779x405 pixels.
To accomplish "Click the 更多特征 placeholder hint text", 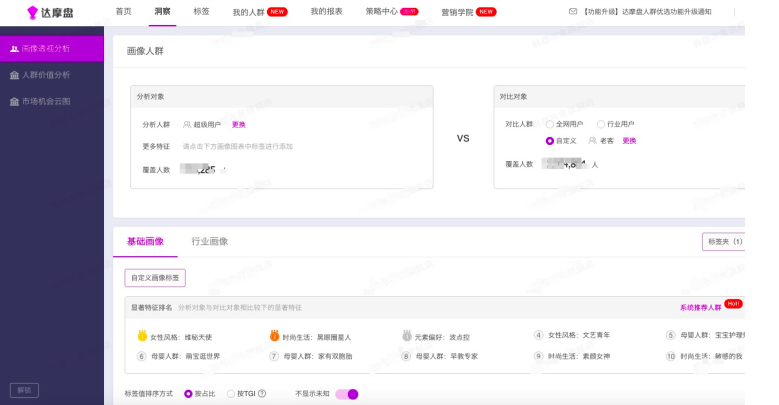I will tap(237, 147).
